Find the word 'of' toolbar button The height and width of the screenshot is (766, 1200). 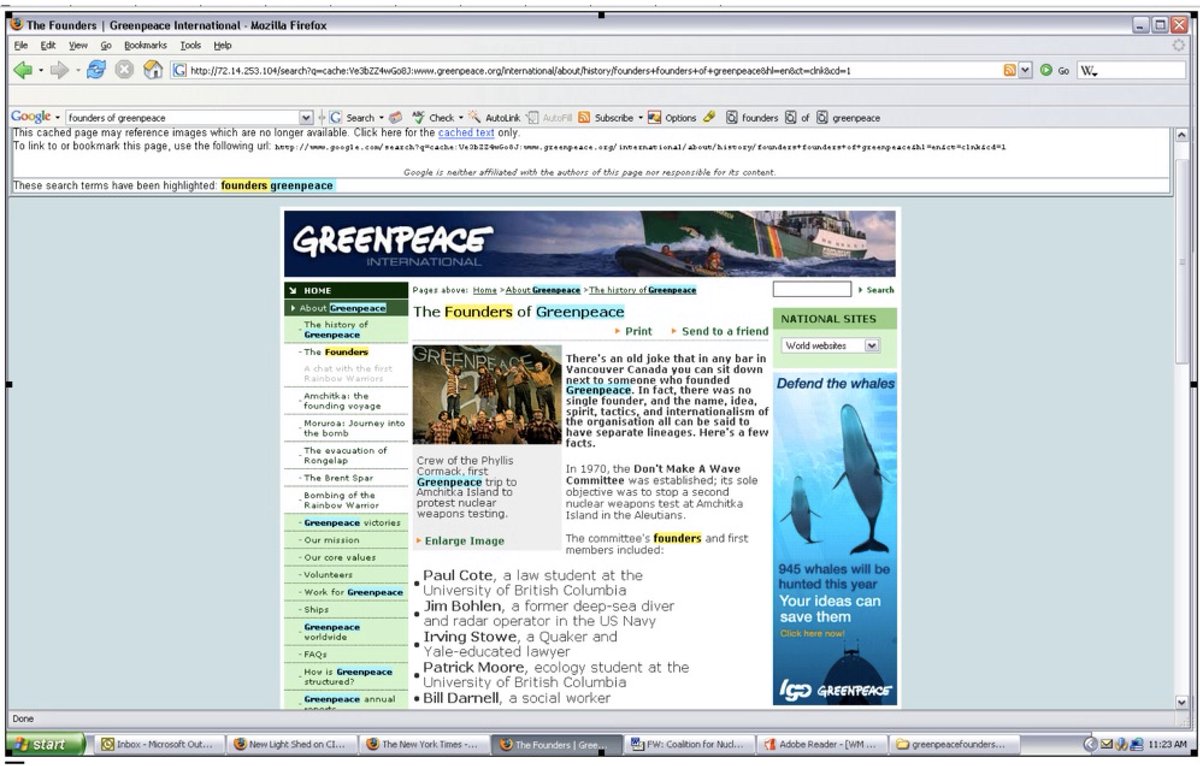[x=797, y=117]
